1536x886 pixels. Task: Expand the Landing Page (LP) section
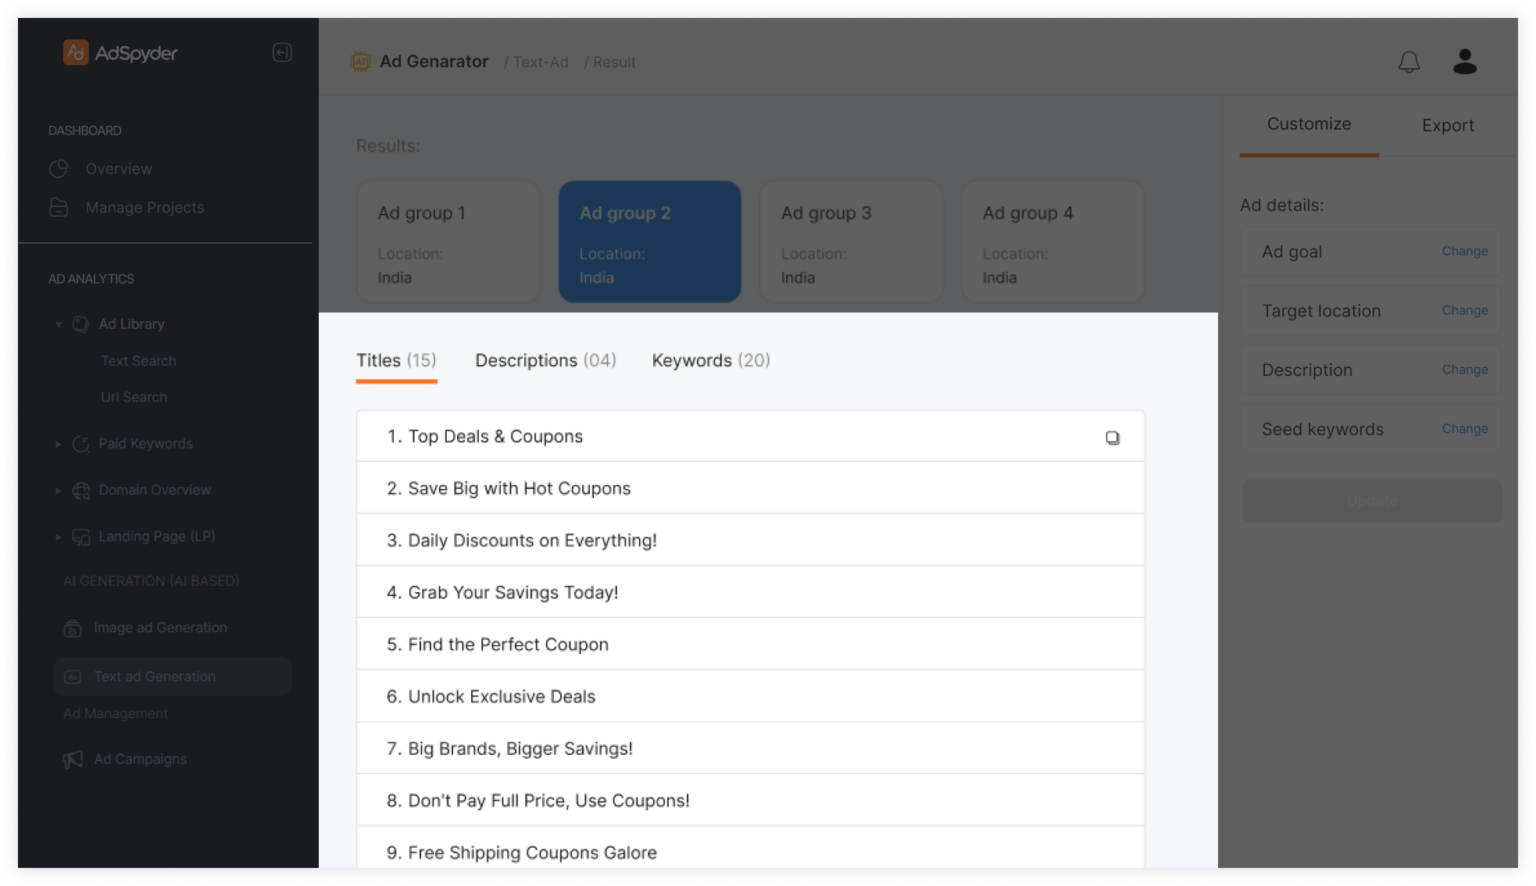58,537
